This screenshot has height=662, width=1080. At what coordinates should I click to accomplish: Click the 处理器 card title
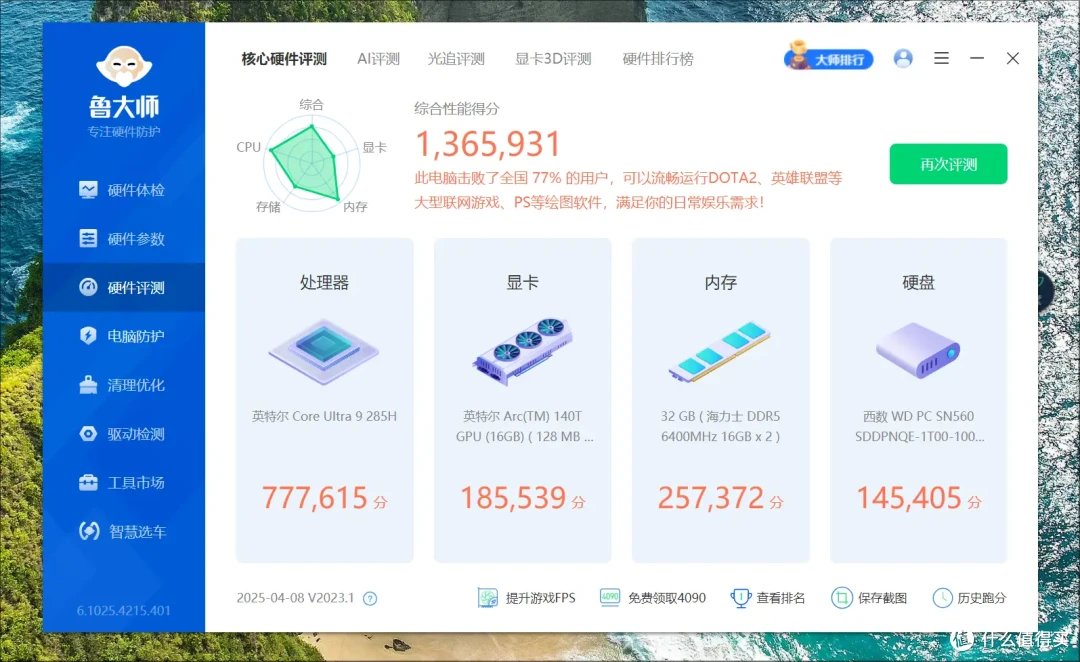click(x=324, y=282)
